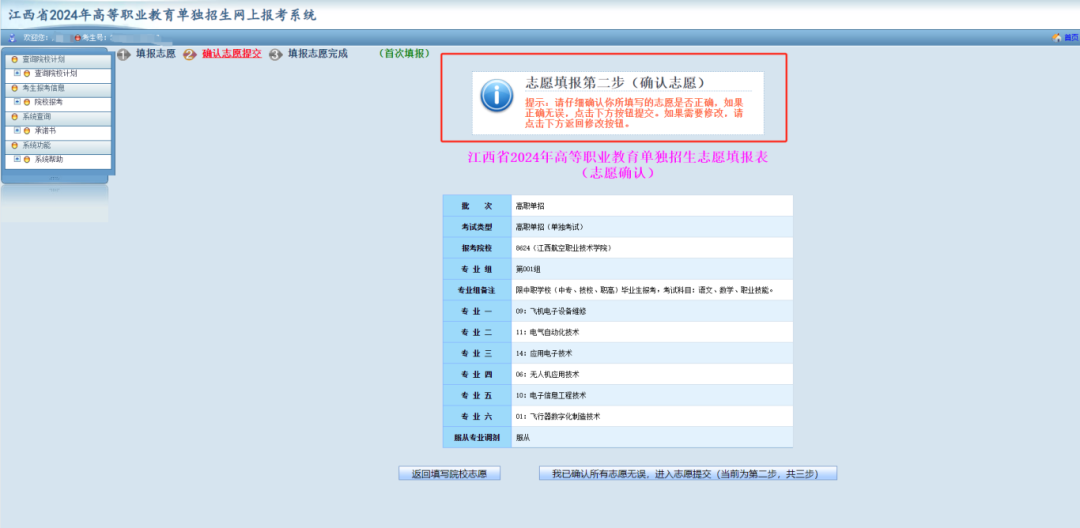Click the 高职单招 batch value

pos(530,206)
